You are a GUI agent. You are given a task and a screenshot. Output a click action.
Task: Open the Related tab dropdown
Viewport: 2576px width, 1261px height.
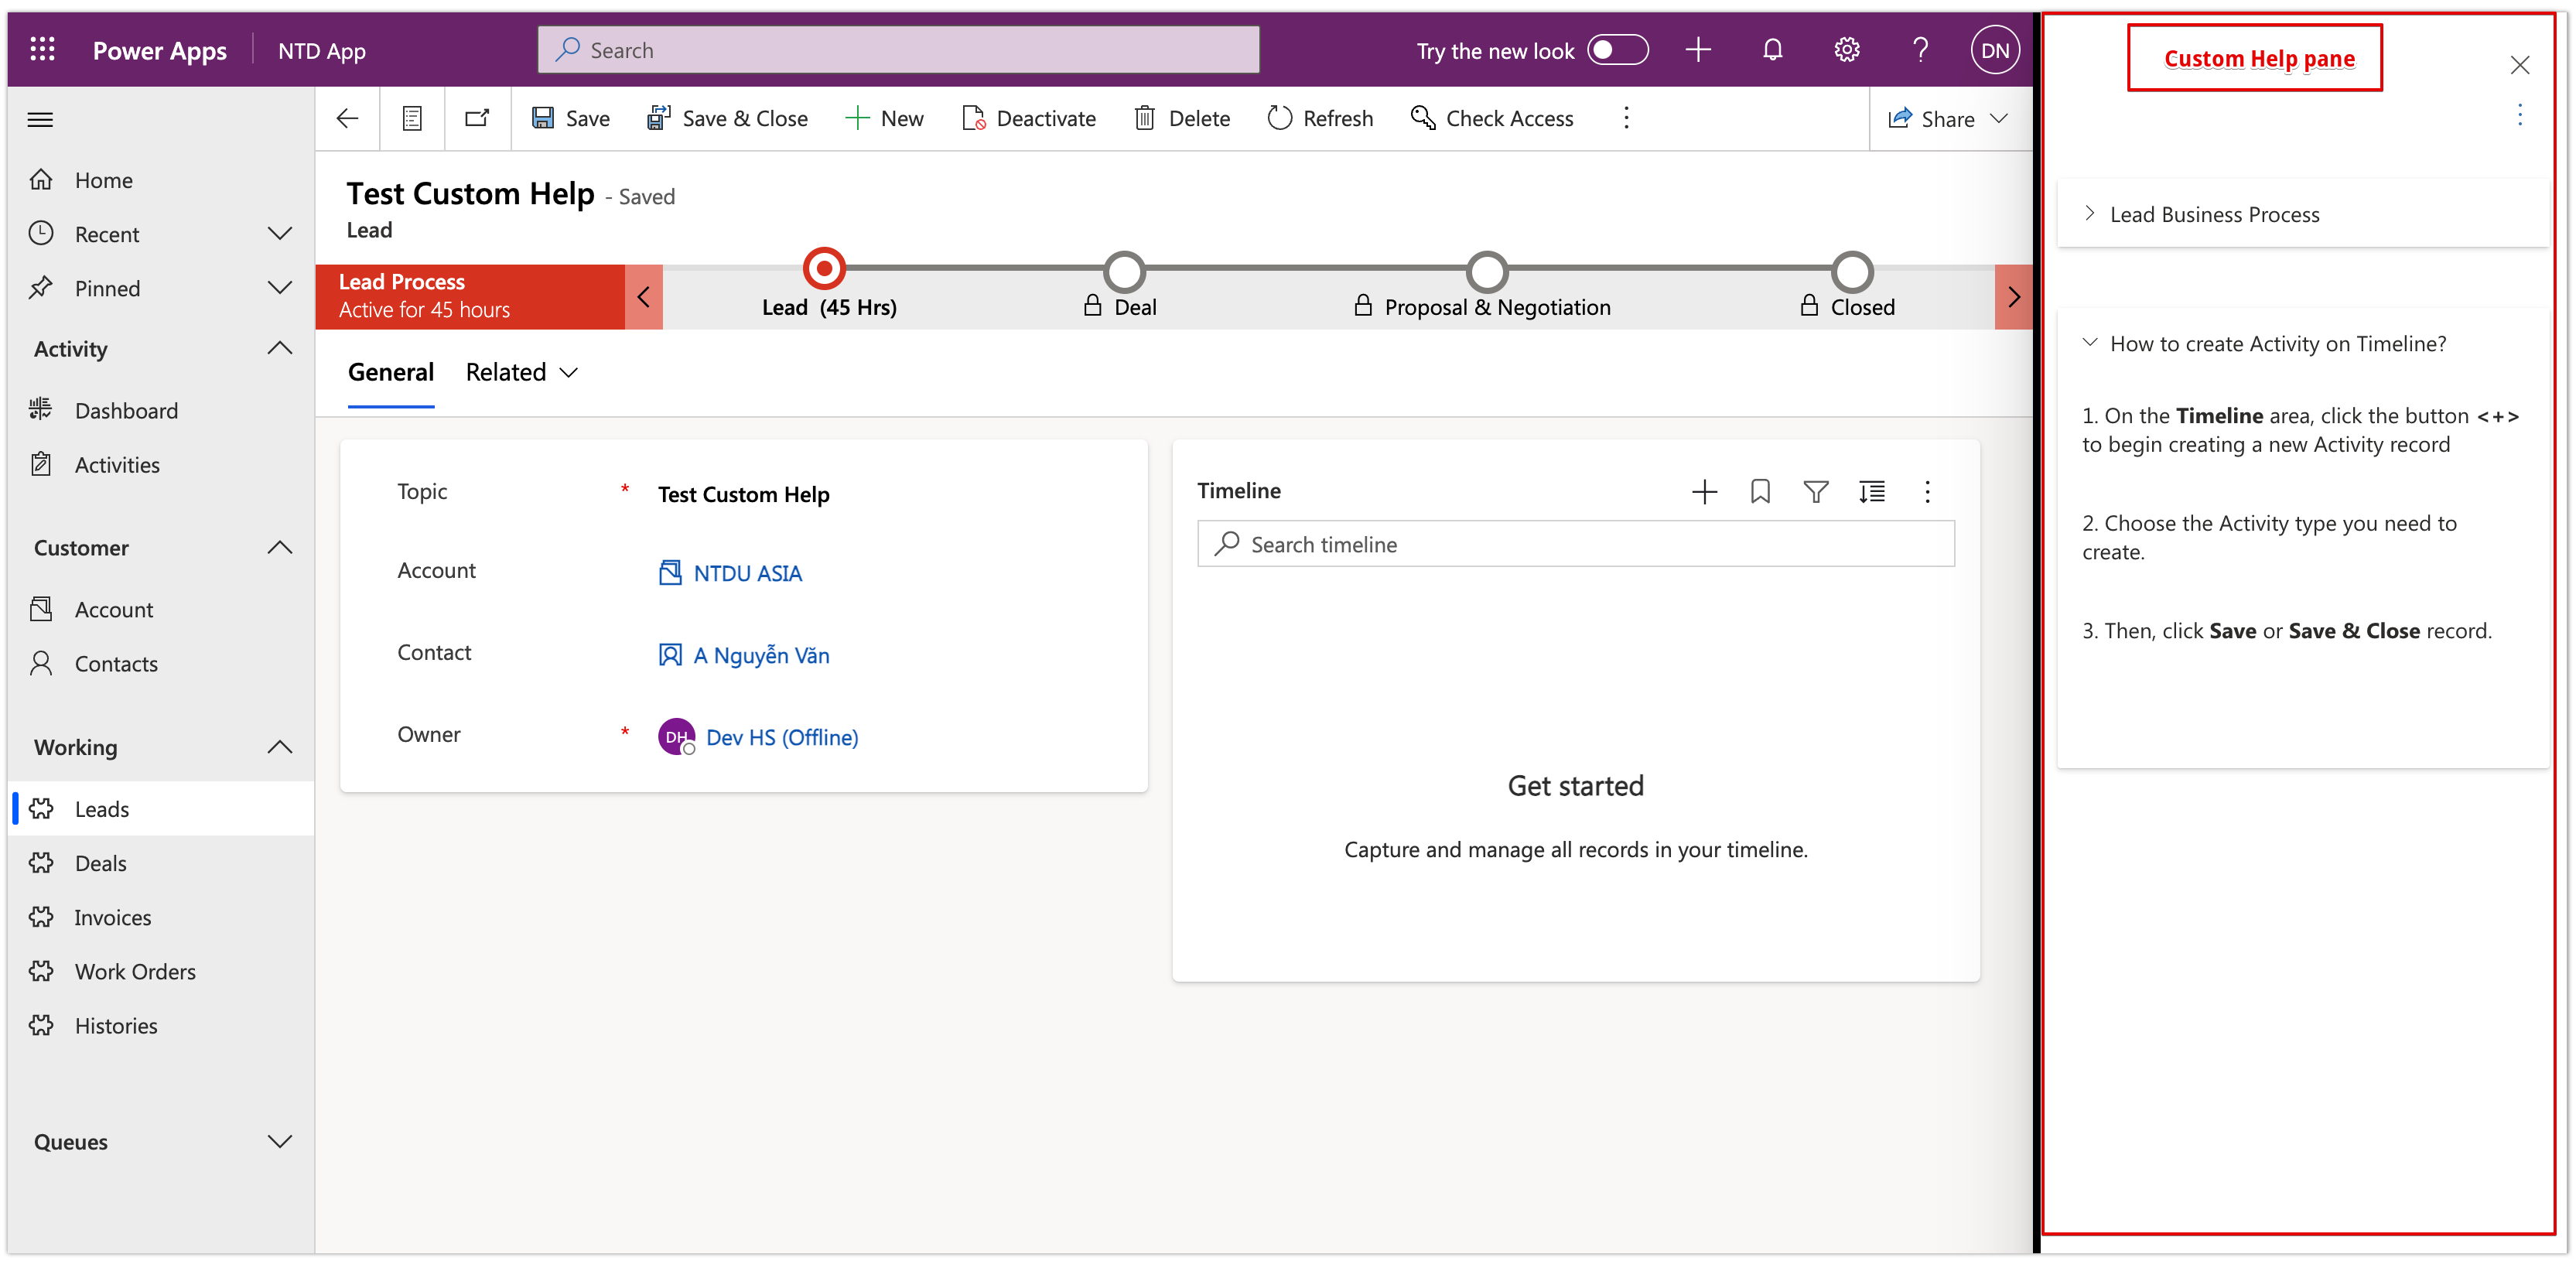(x=522, y=372)
